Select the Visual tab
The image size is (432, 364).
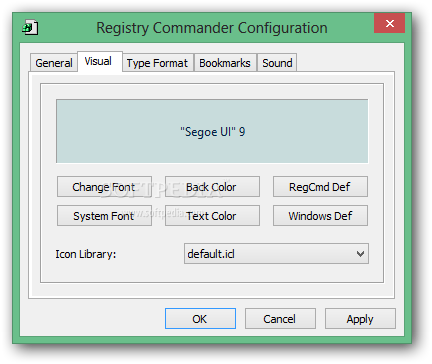click(x=100, y=61)
